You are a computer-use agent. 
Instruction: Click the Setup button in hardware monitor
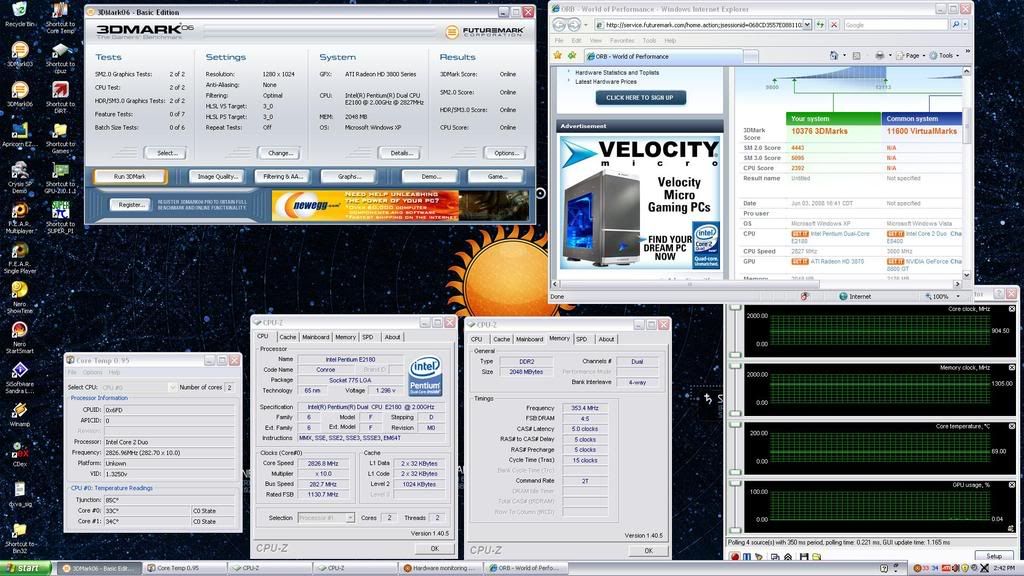[x=994, y=556]
